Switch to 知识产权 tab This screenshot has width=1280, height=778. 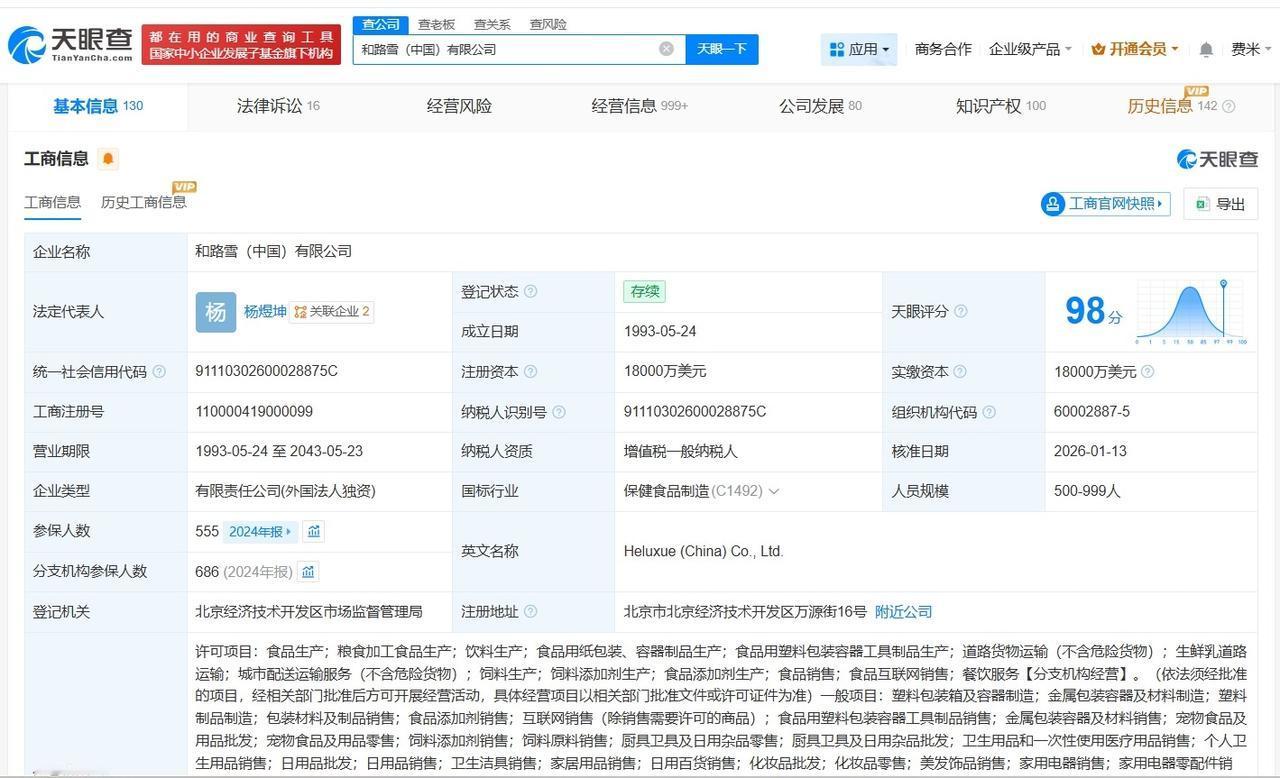(1001, 106)
